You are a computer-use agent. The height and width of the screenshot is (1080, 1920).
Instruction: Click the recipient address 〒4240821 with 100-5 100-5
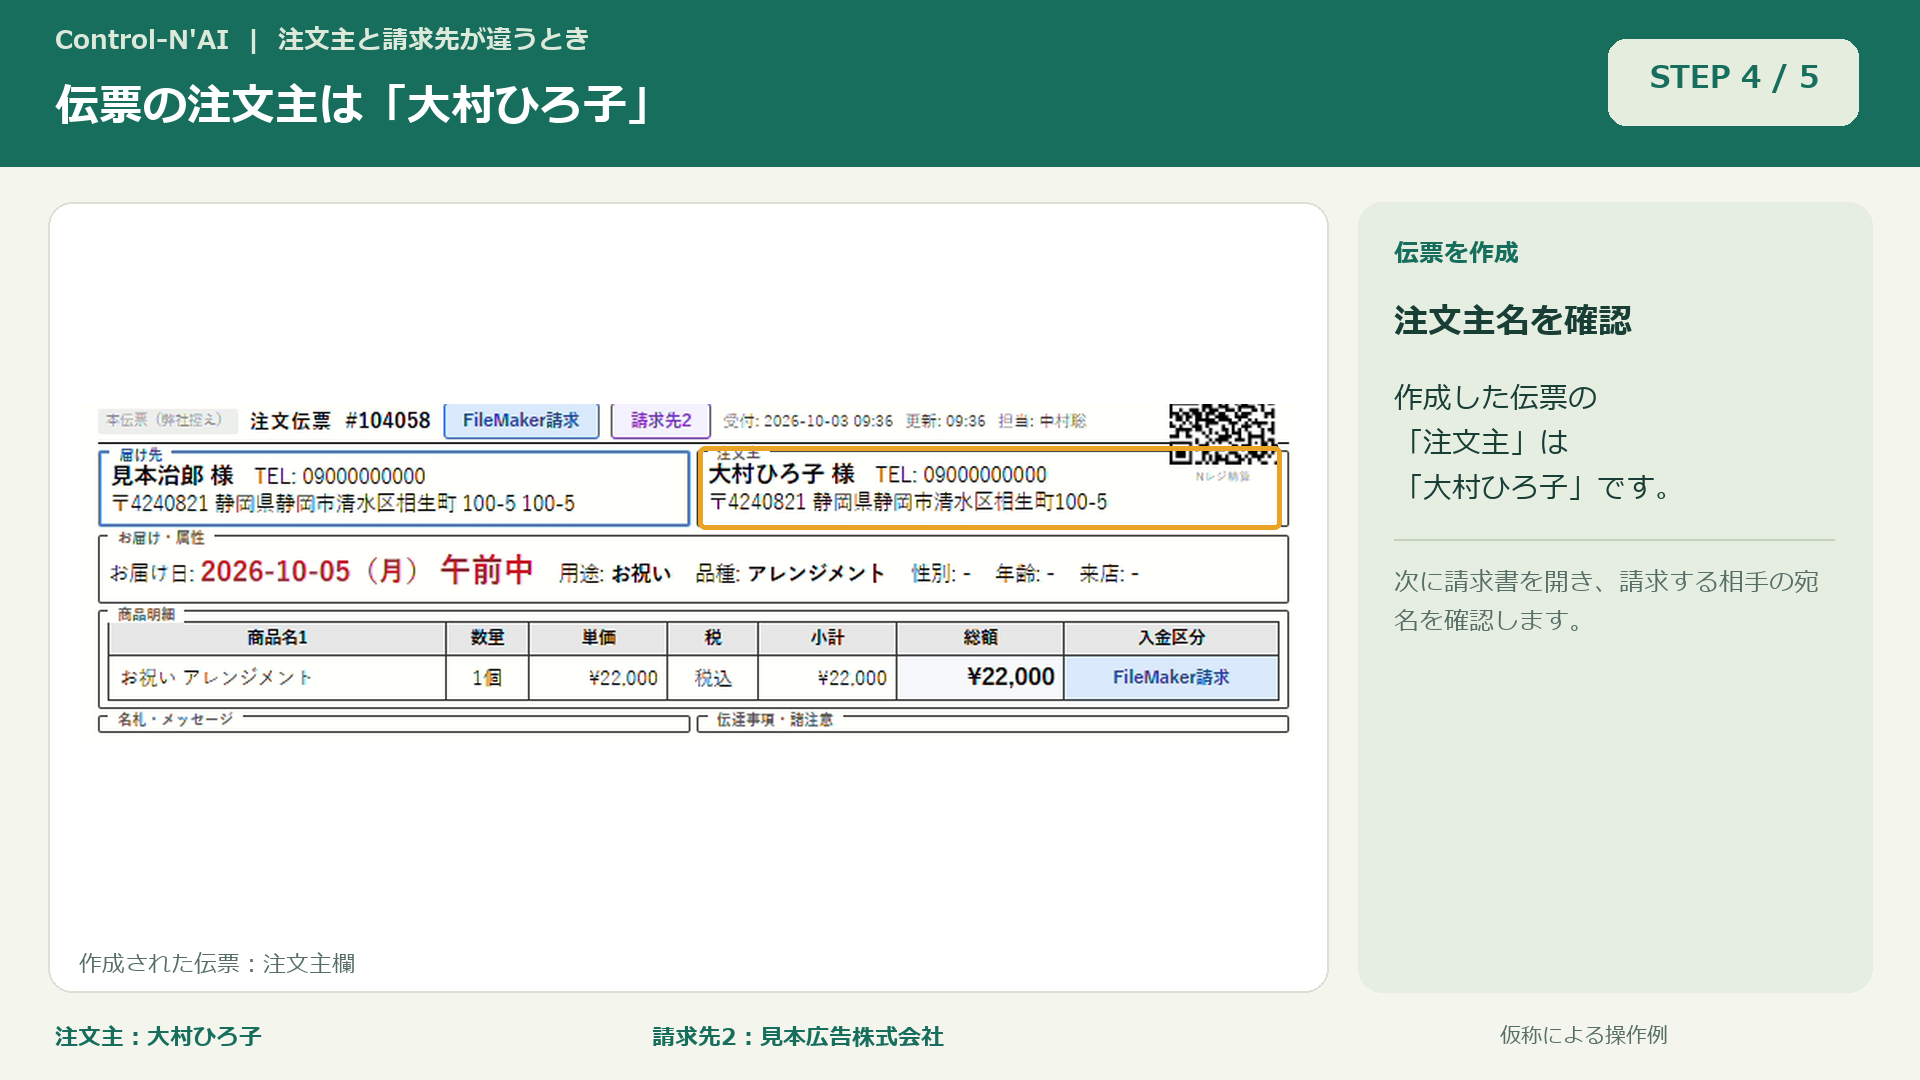click(343, 503)
